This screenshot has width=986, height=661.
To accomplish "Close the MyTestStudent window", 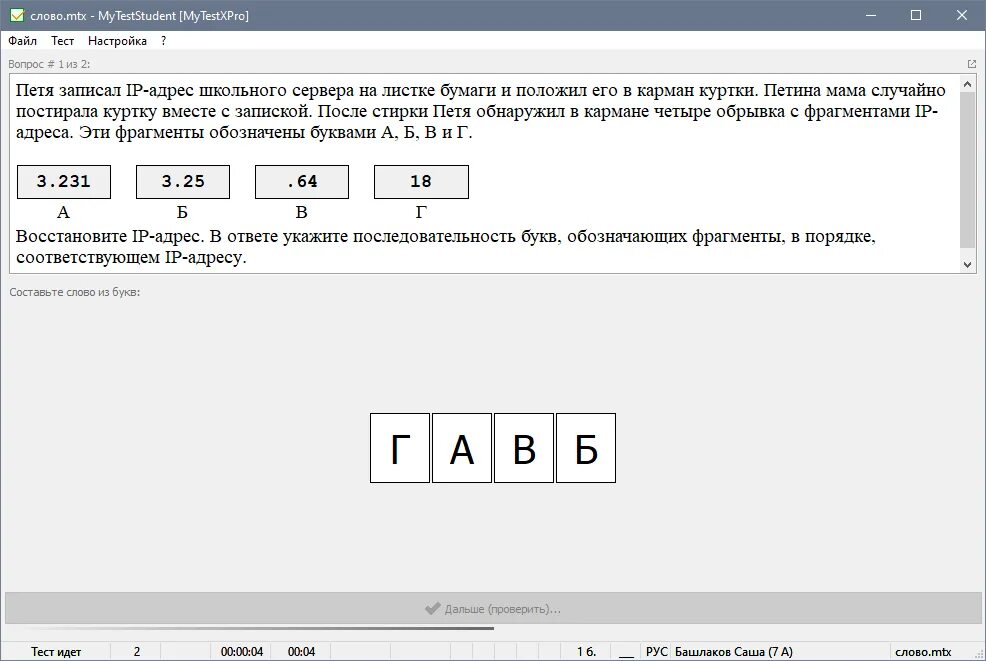I will 962,15.
